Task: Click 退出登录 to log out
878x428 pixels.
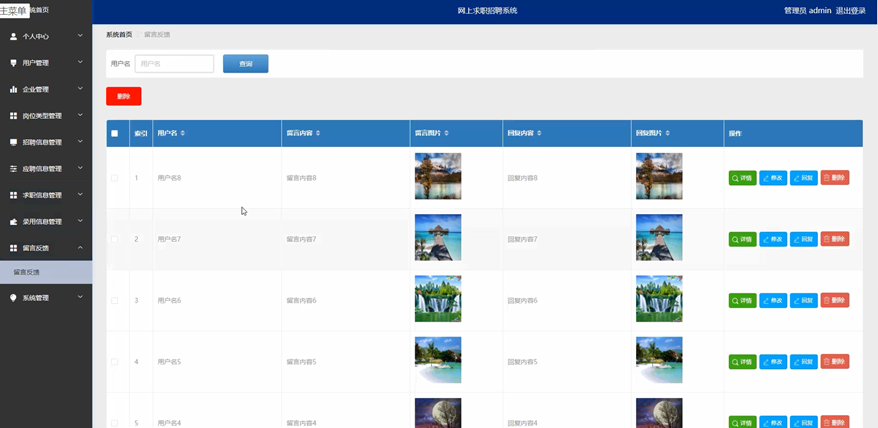Action: click(x=851, y=11)
